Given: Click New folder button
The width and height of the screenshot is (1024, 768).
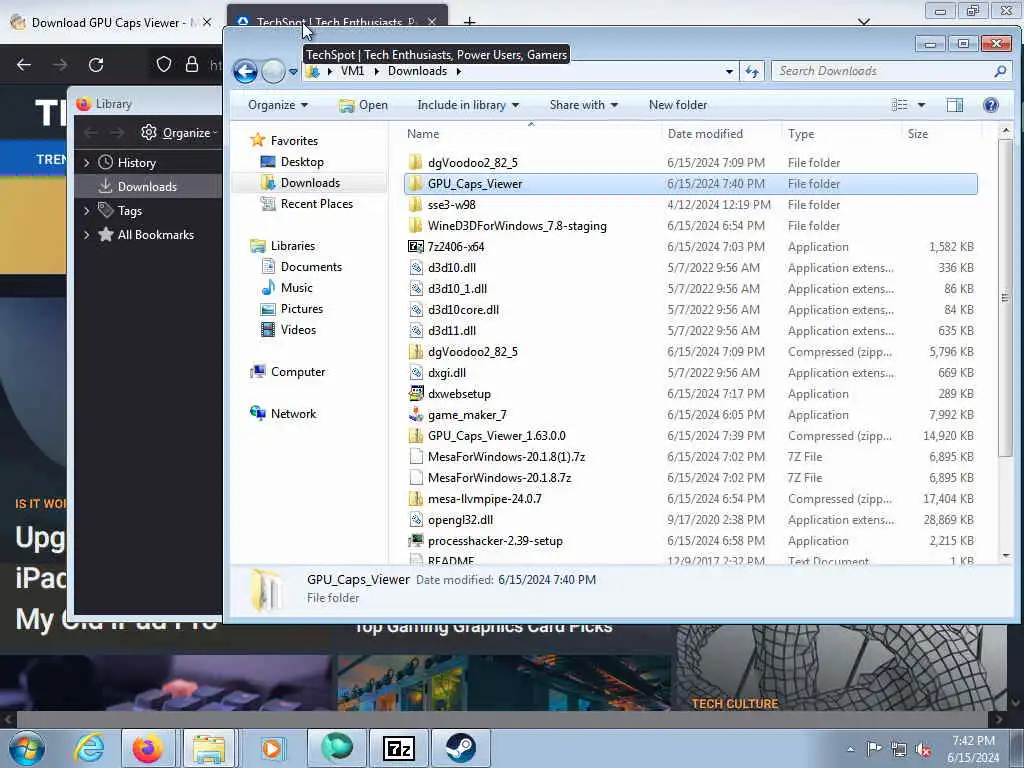Looking at the screenshot, I should click(x=677, y=105).
